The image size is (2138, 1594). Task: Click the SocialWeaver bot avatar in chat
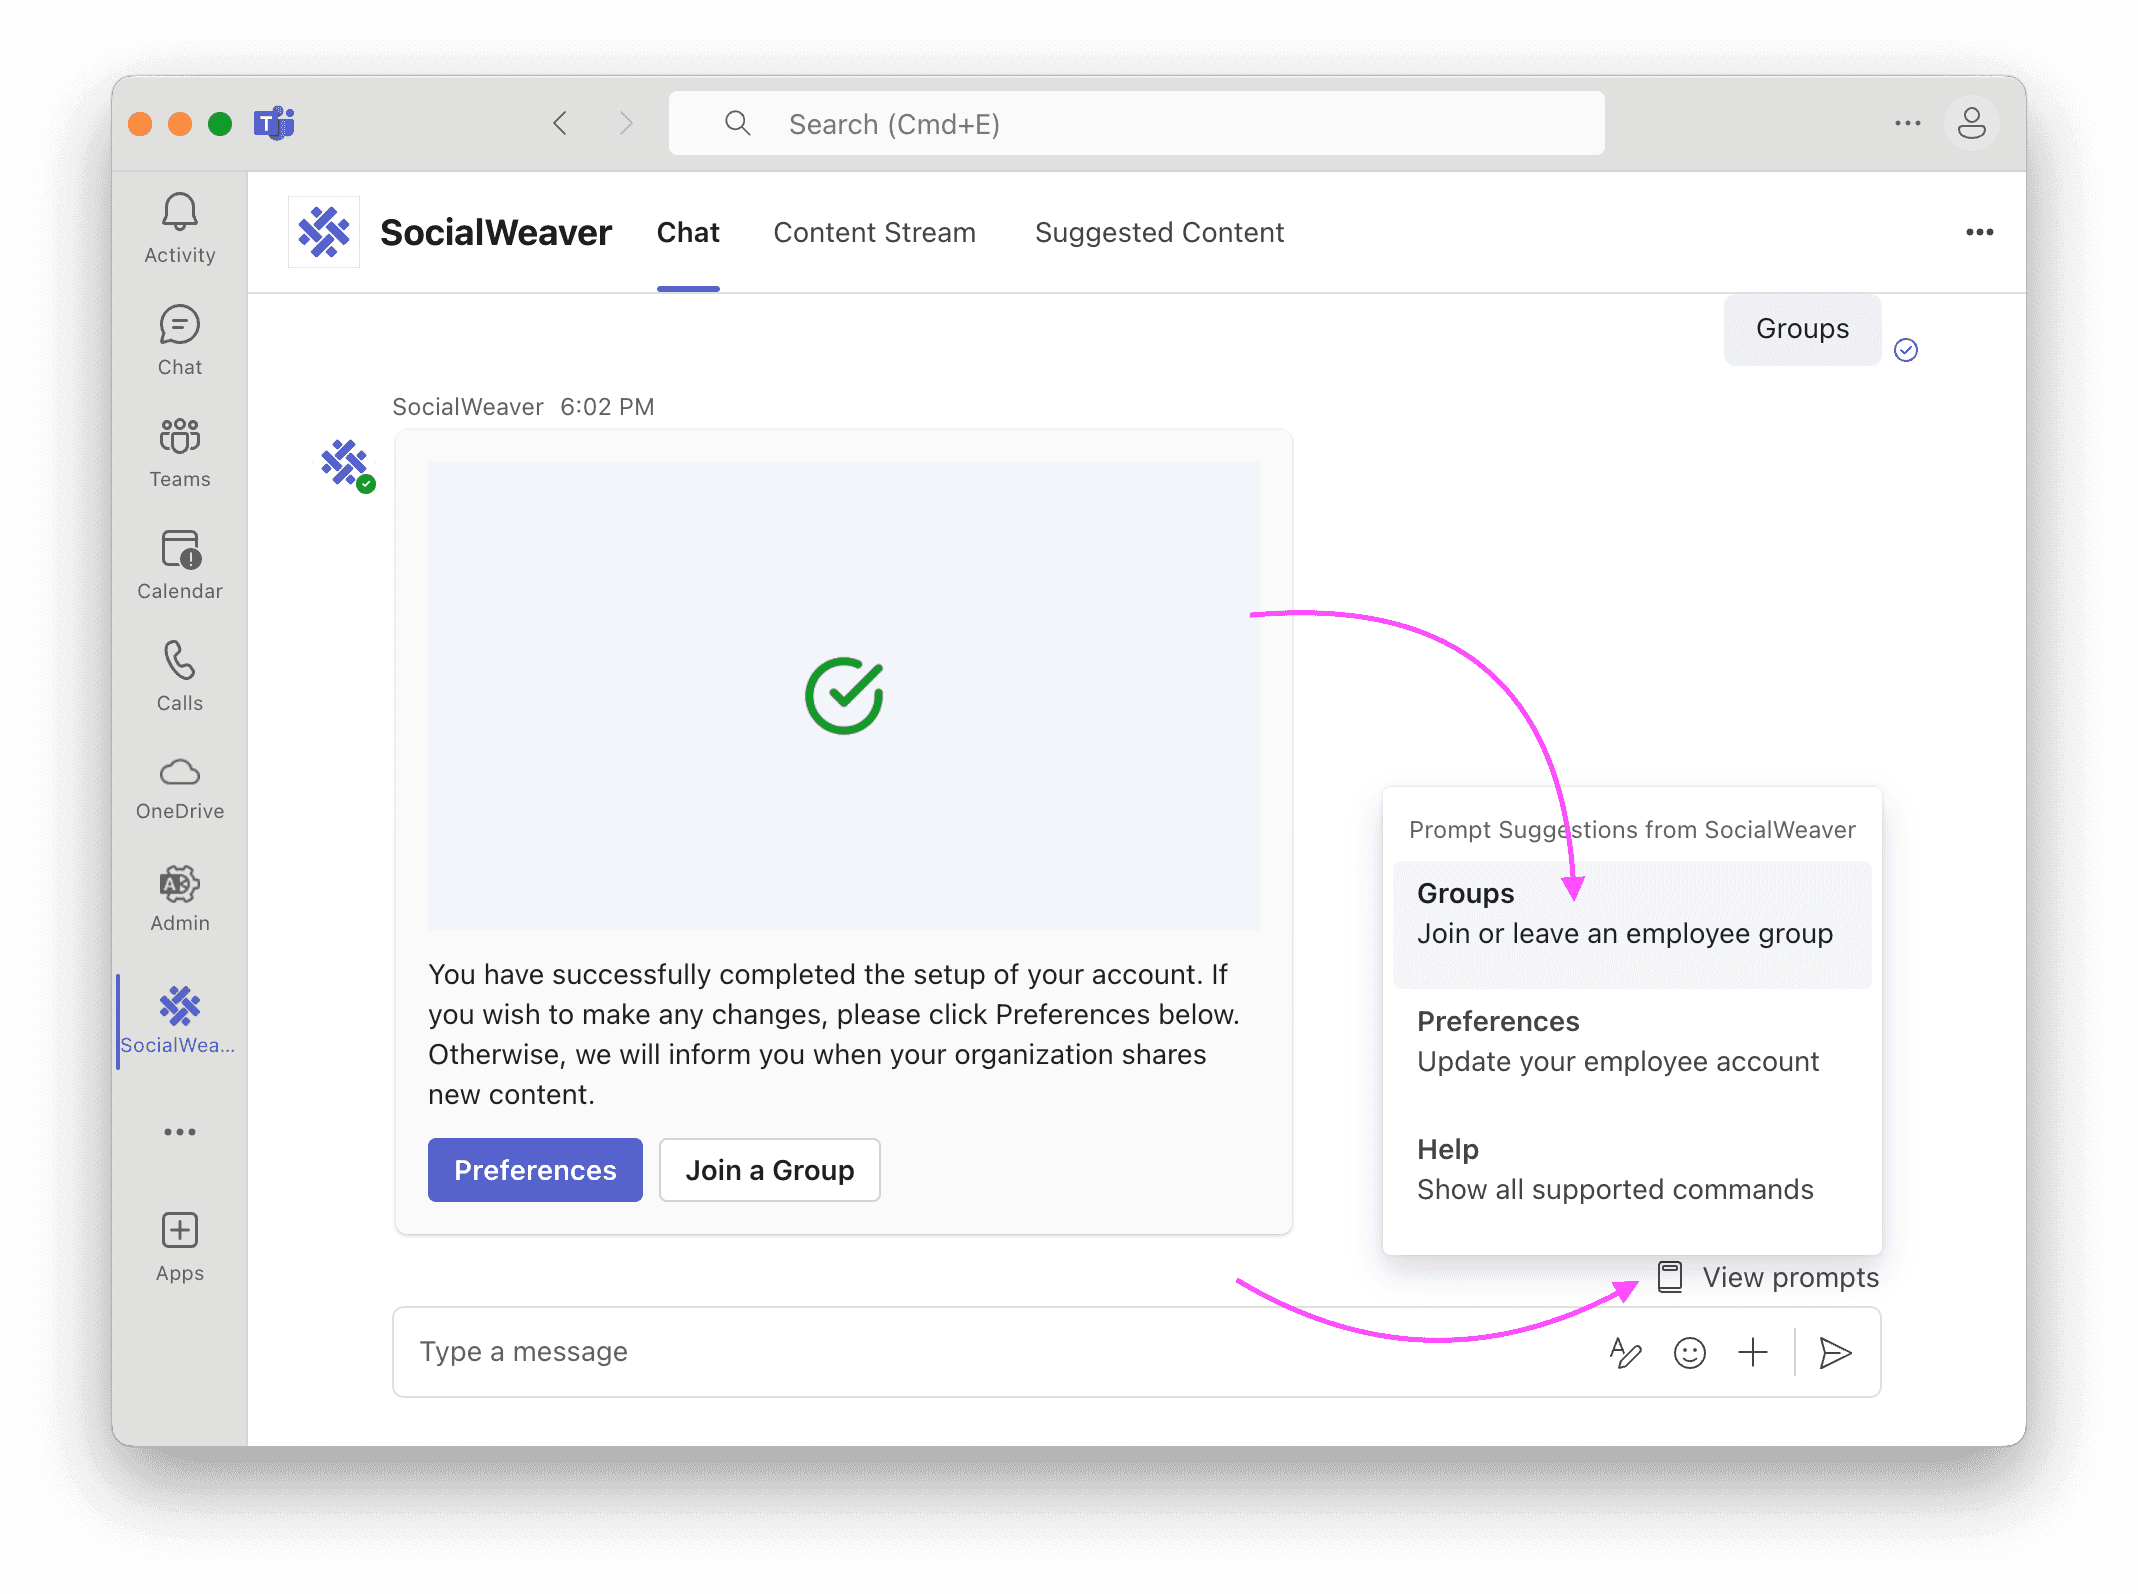tap(346, 465)
